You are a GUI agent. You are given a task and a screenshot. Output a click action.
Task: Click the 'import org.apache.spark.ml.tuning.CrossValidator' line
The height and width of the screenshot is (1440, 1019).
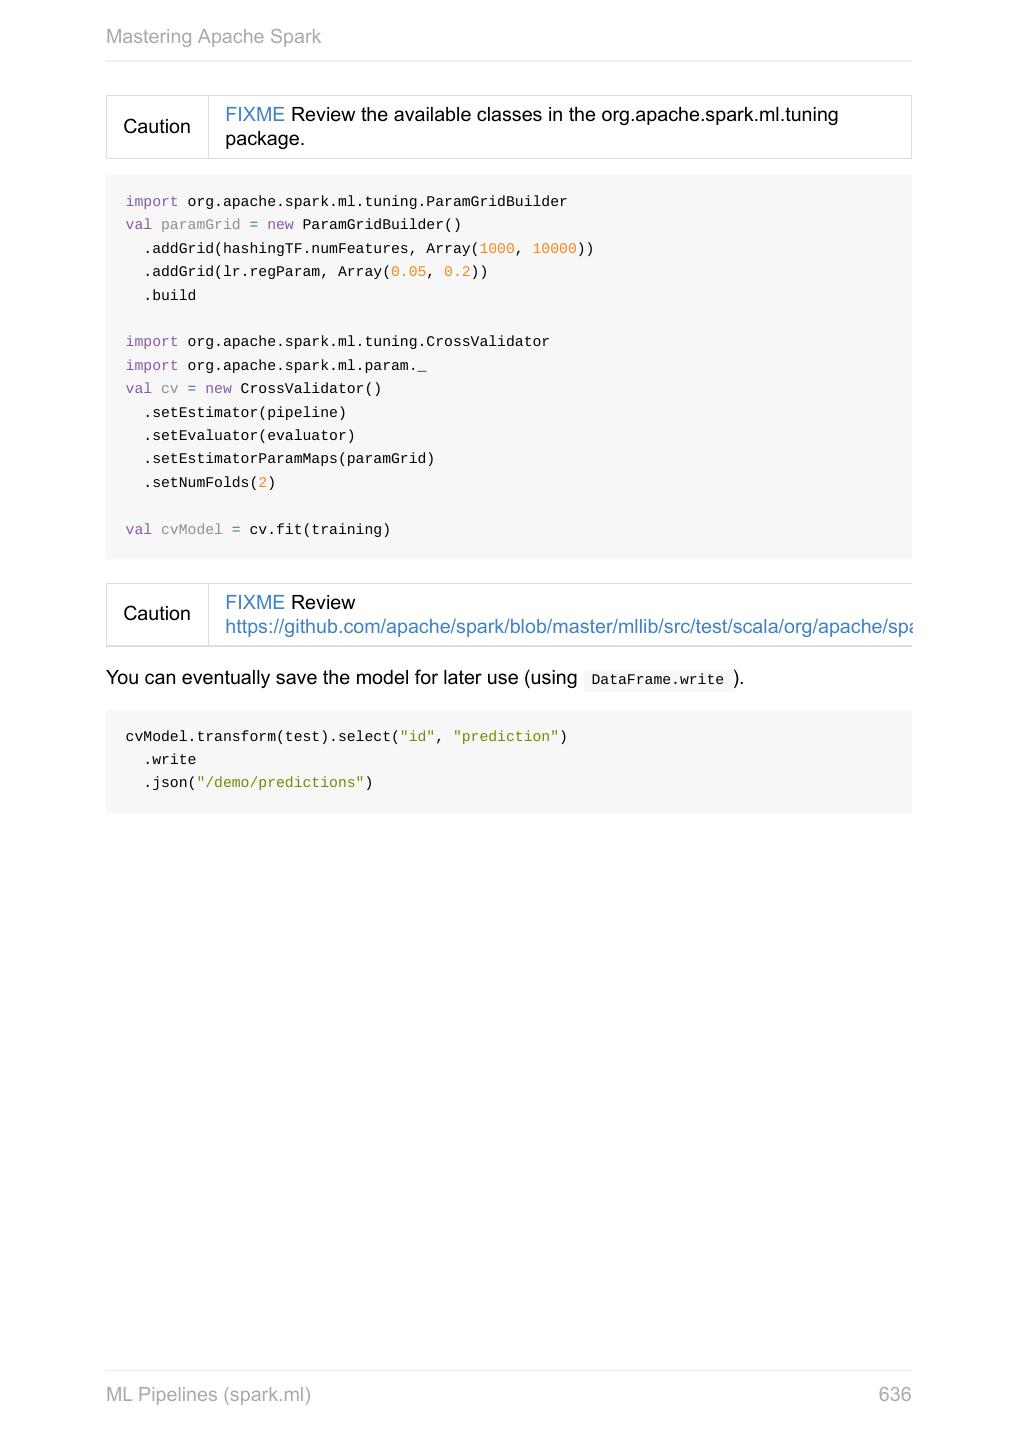coord(337,342)
